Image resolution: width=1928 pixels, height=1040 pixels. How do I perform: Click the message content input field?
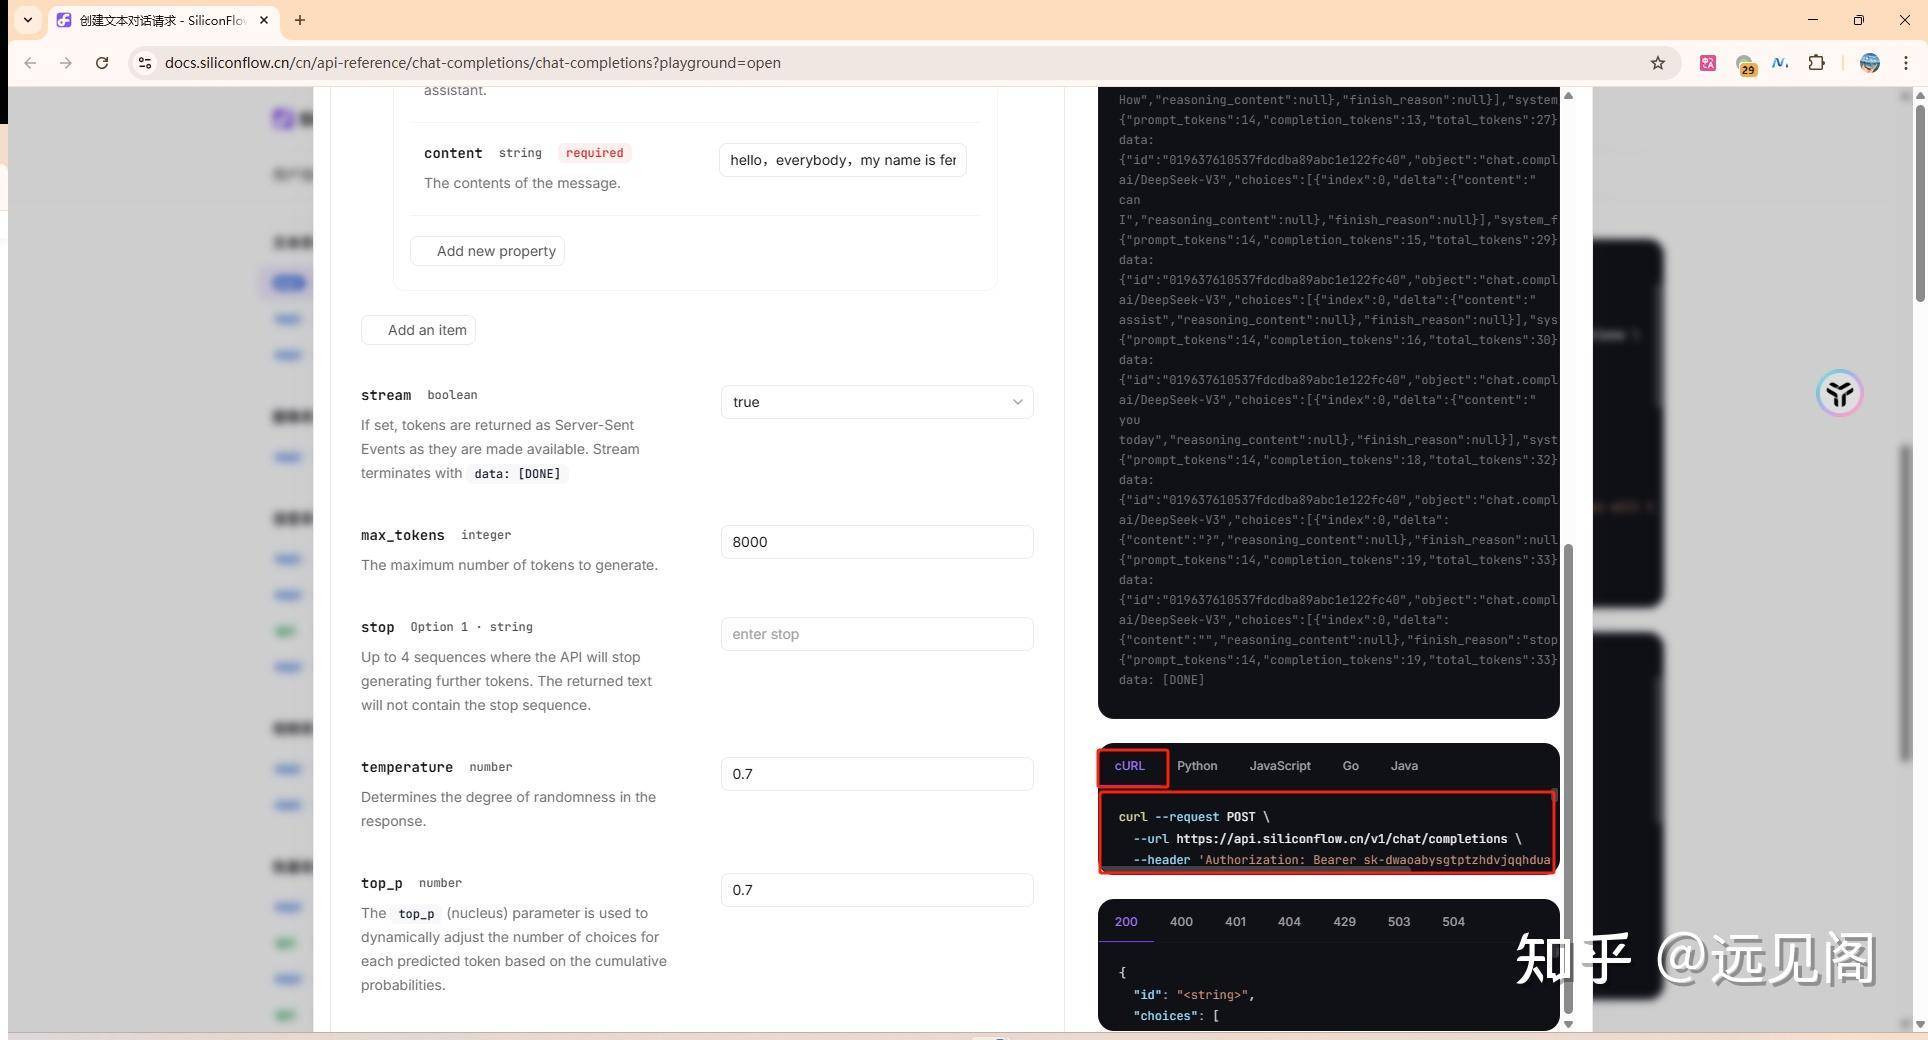pyautogui.click(x=842, y=160)
